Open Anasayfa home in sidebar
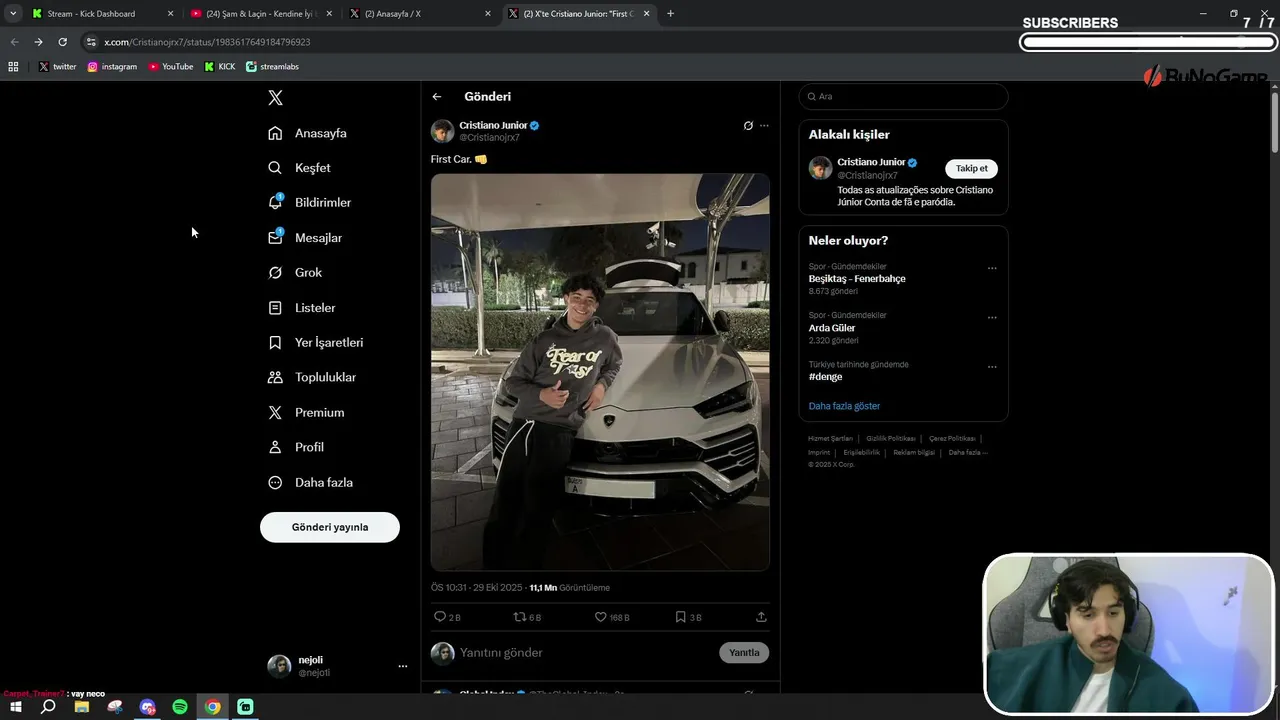The height and width of the screenshot is (720, 1280). click(308, 133)
